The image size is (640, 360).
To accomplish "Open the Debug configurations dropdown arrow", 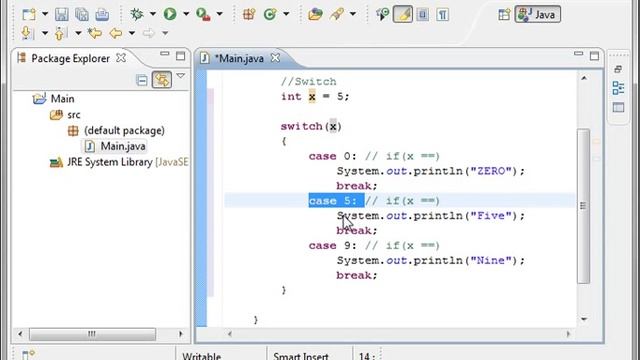I will pyautogui.click(x=153, y=14).
